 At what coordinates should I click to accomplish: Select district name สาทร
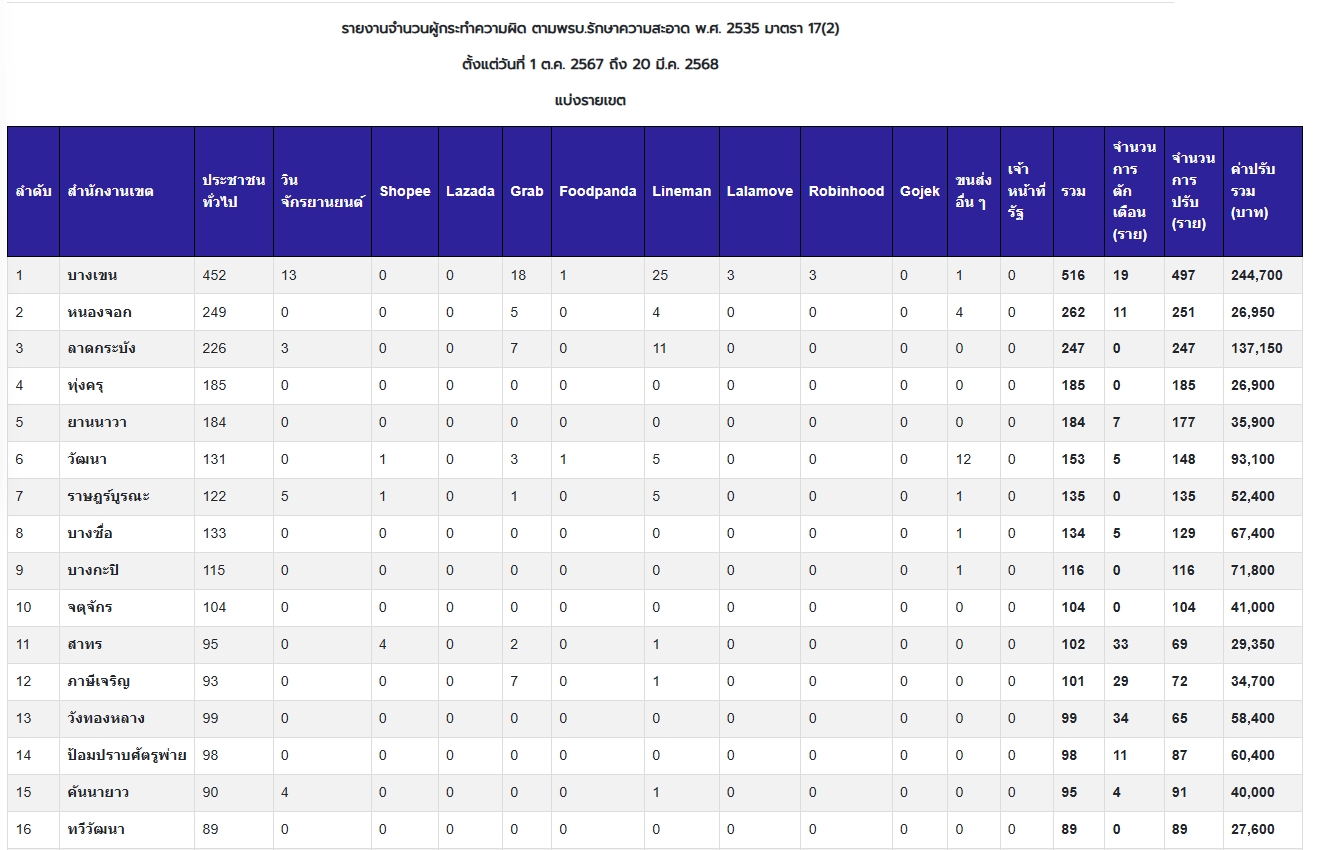(85, 644)
